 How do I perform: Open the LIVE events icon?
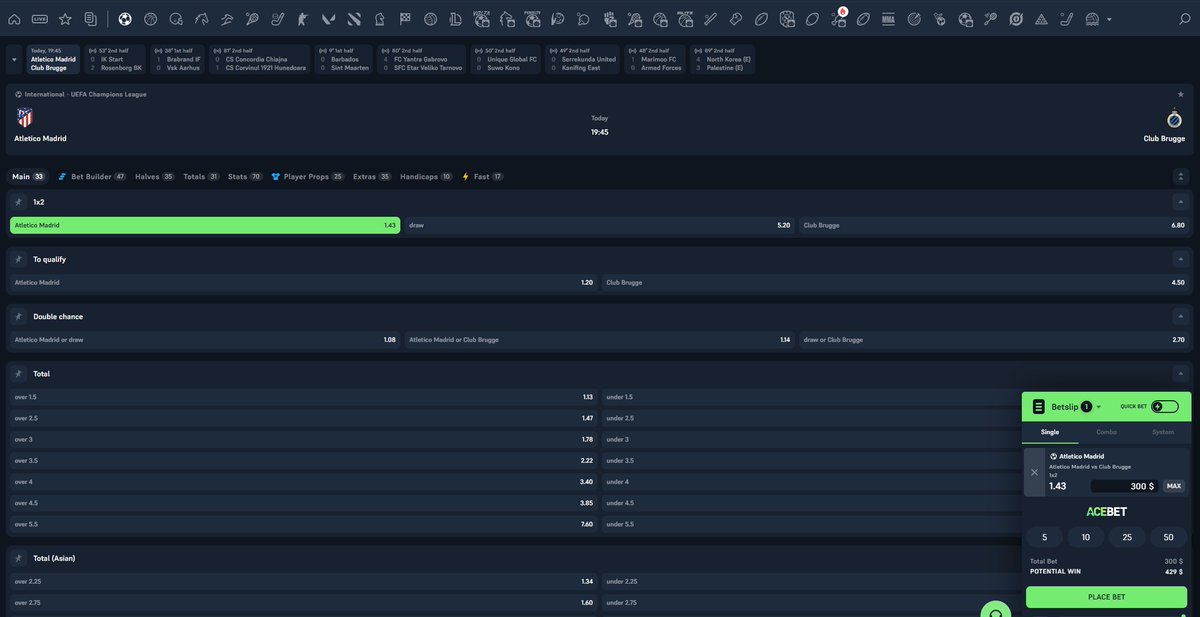(x=40, y=19)
